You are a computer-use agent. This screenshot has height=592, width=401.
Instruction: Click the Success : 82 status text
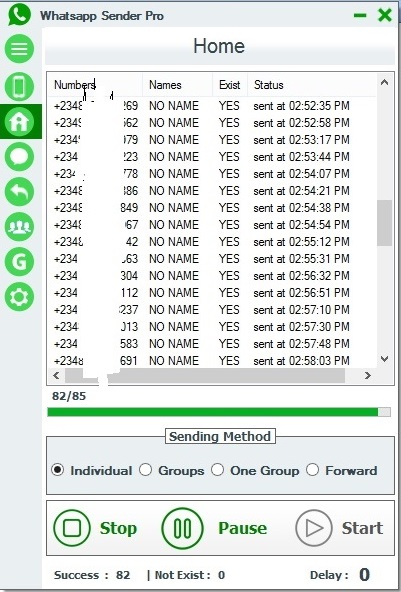click(92, 575)
